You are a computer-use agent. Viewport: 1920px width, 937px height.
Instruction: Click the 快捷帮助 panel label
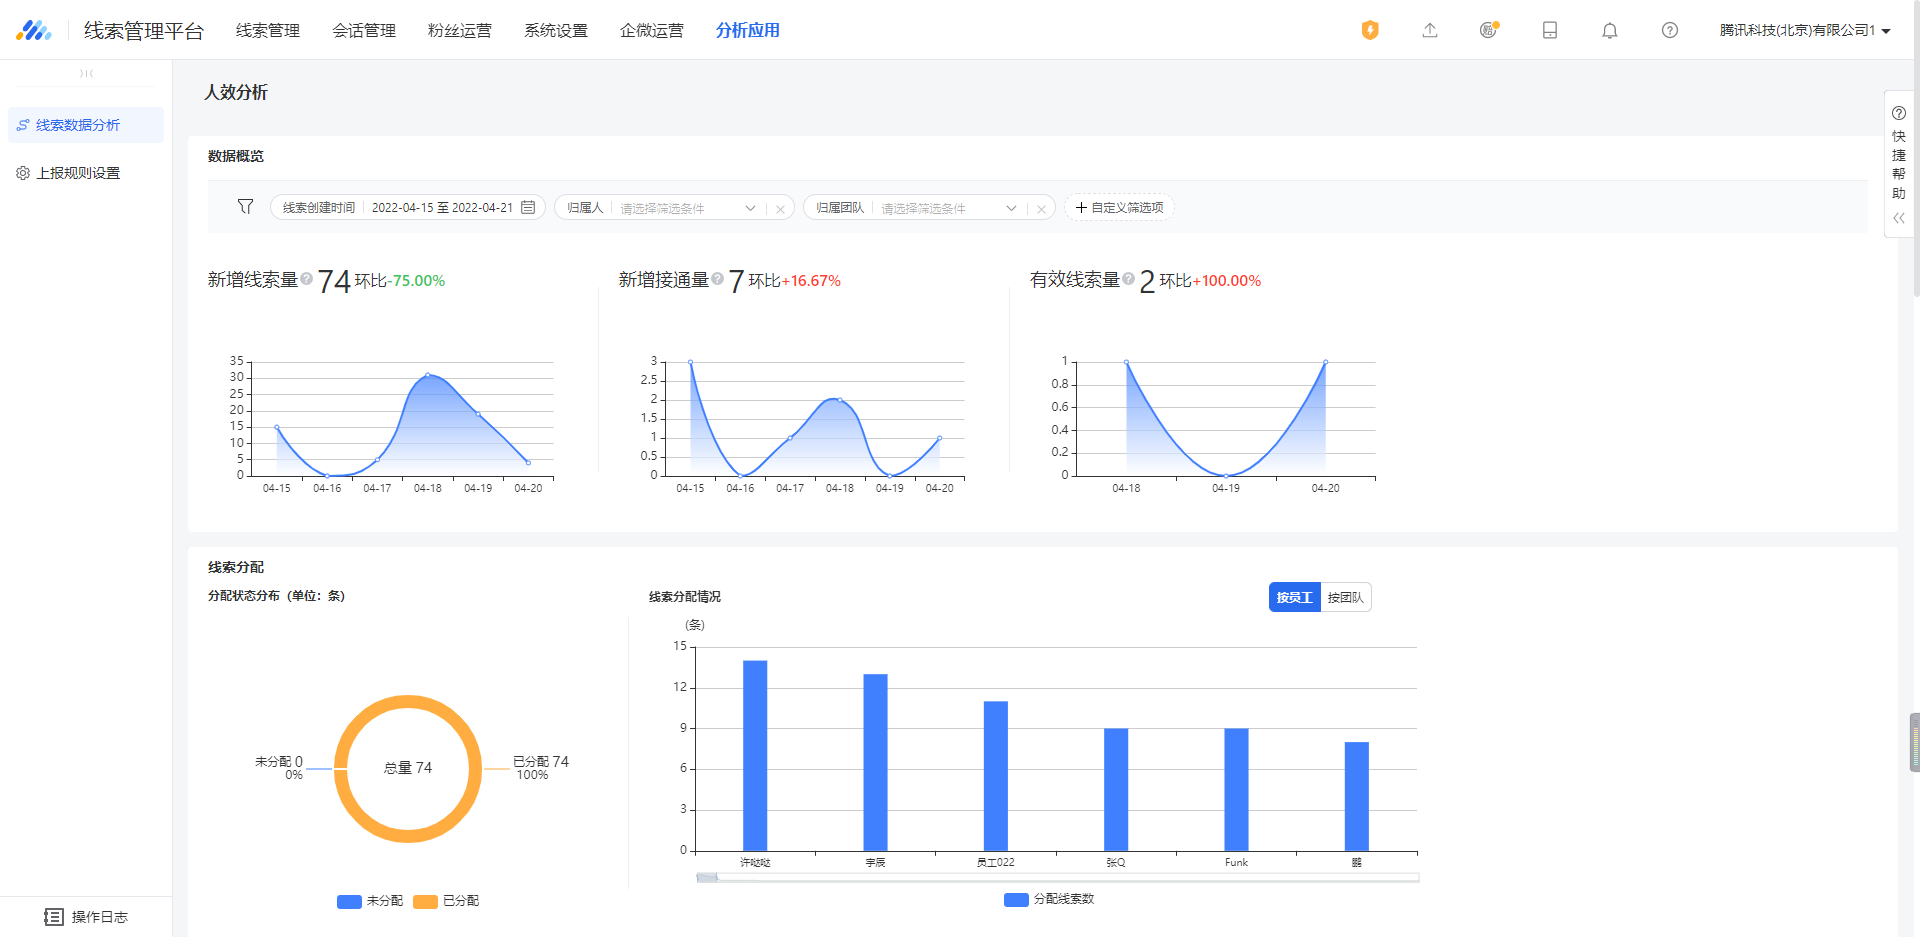pyautogui.click(x=1899, y=164)
